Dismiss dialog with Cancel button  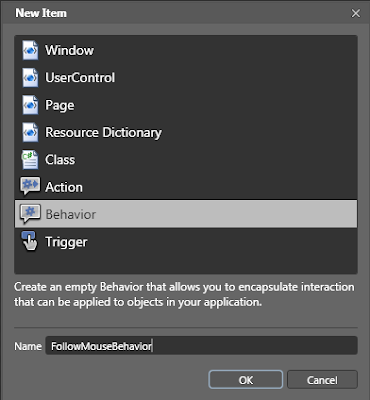(x=322, y=380)
